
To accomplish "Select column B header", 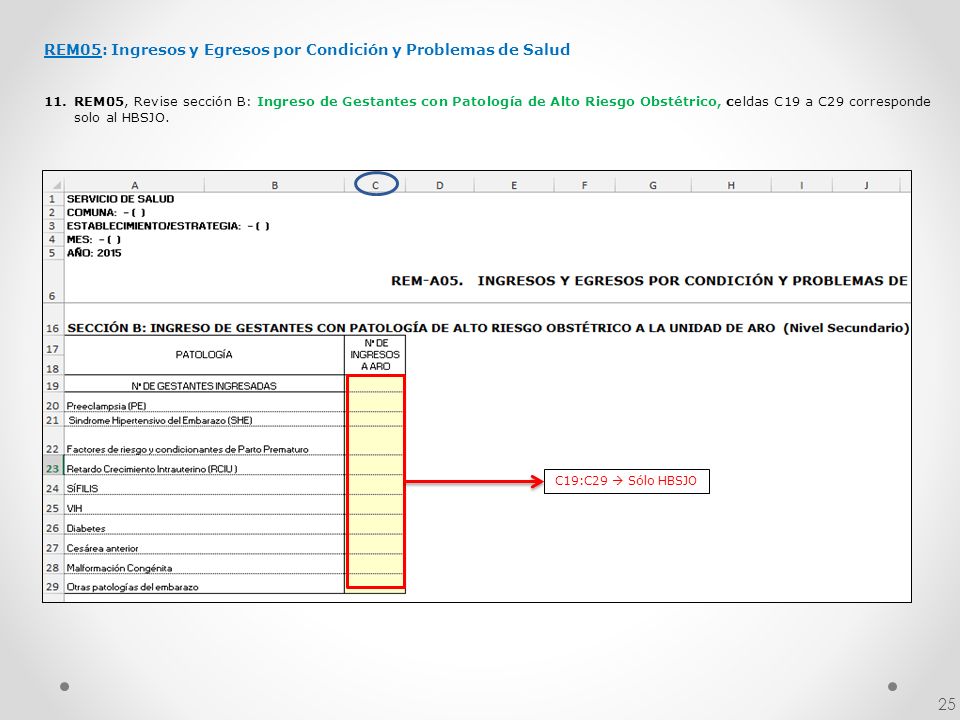I will click(x=275, y=185).
